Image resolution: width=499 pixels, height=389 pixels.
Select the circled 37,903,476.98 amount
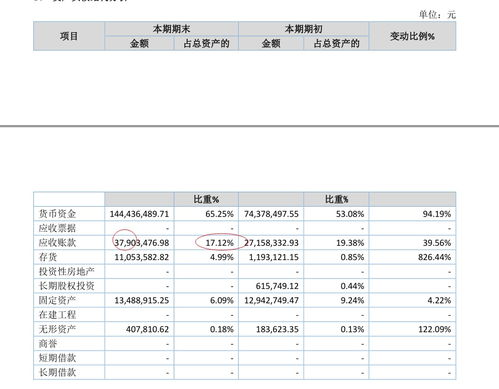[x=142, y=243]
